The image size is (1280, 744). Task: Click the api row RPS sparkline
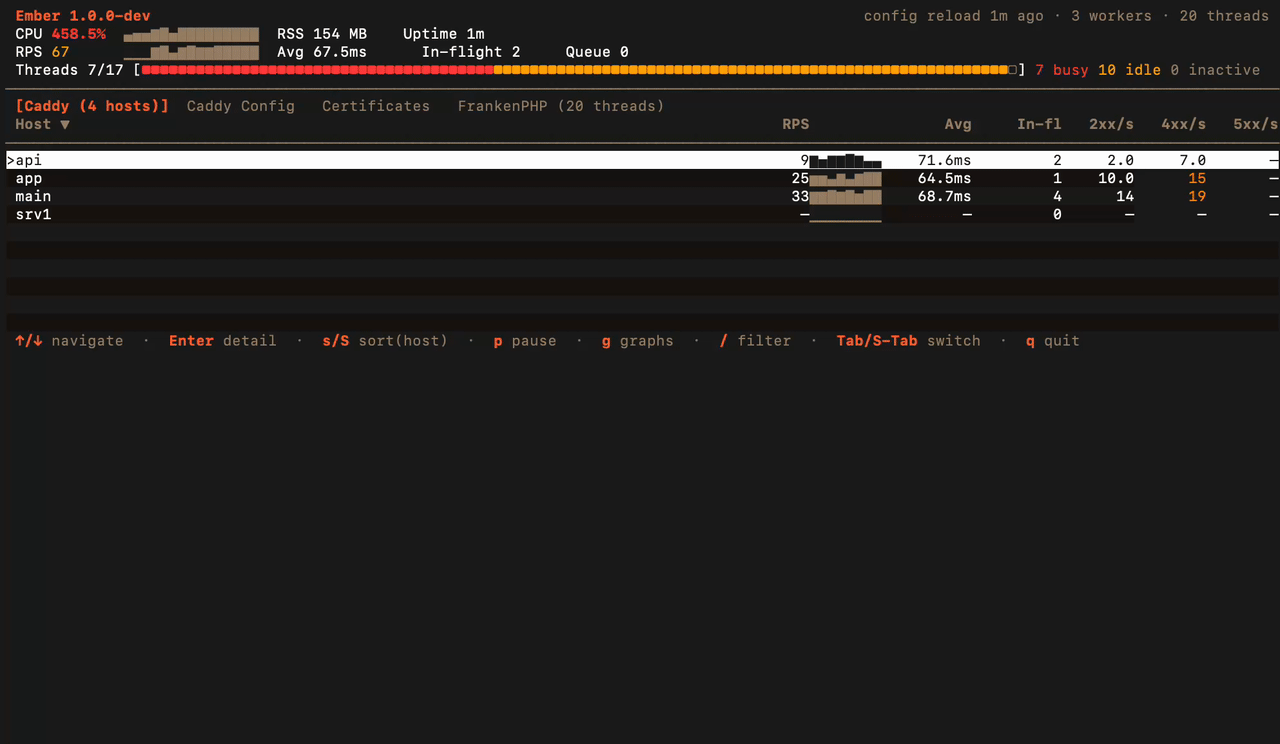click(x=845, y=160)
